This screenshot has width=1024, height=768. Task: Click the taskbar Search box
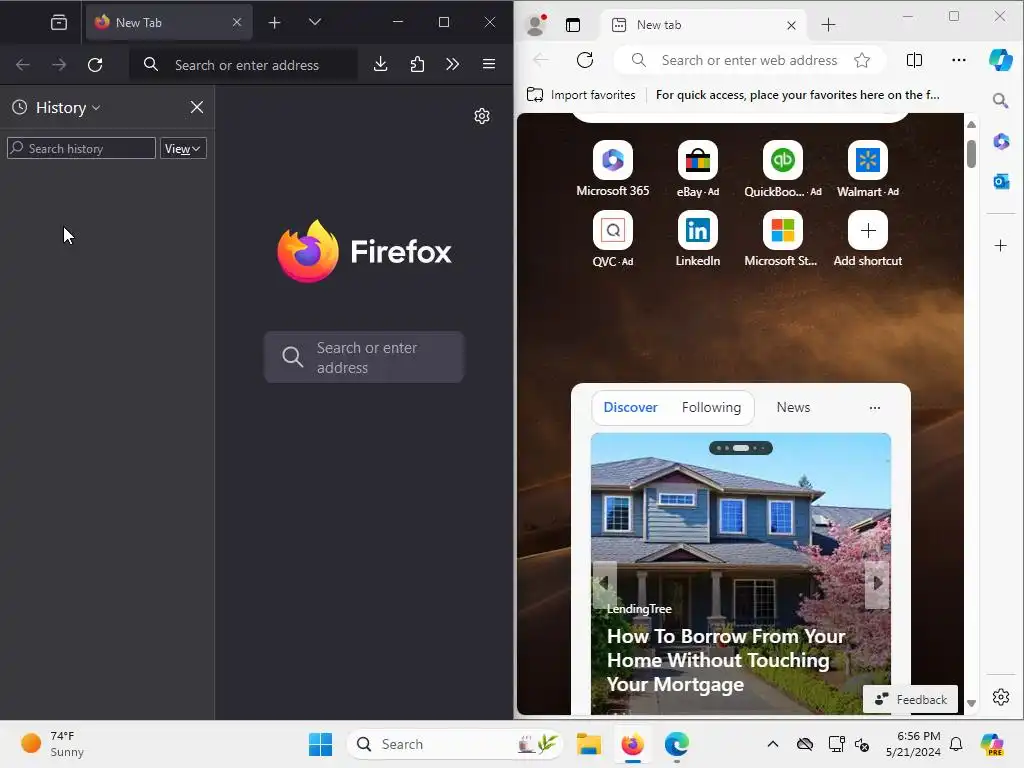[455, 744]
